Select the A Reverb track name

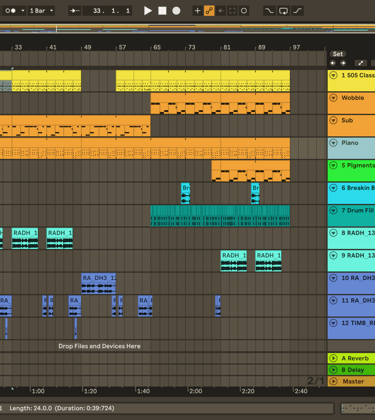(x=355, y=358)
